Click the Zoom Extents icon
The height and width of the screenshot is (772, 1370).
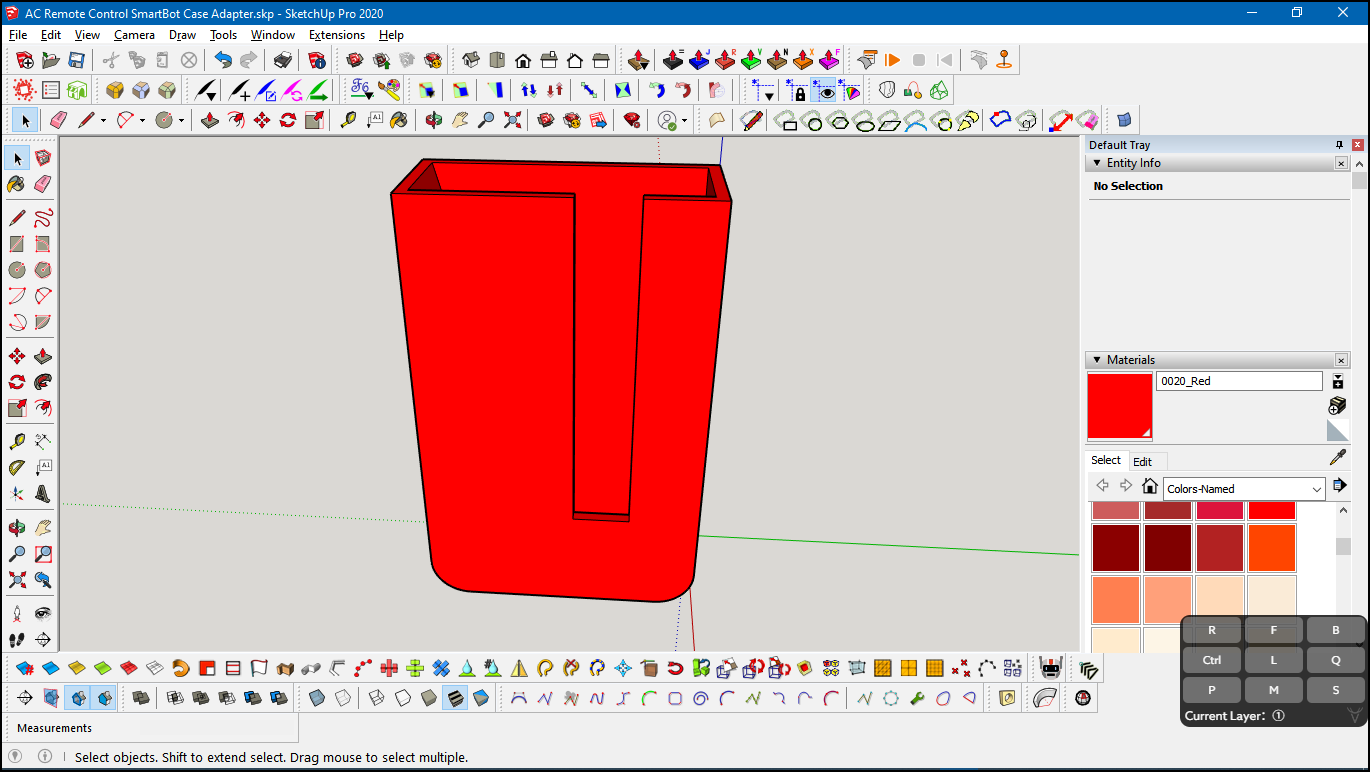(x=512, y=119)
